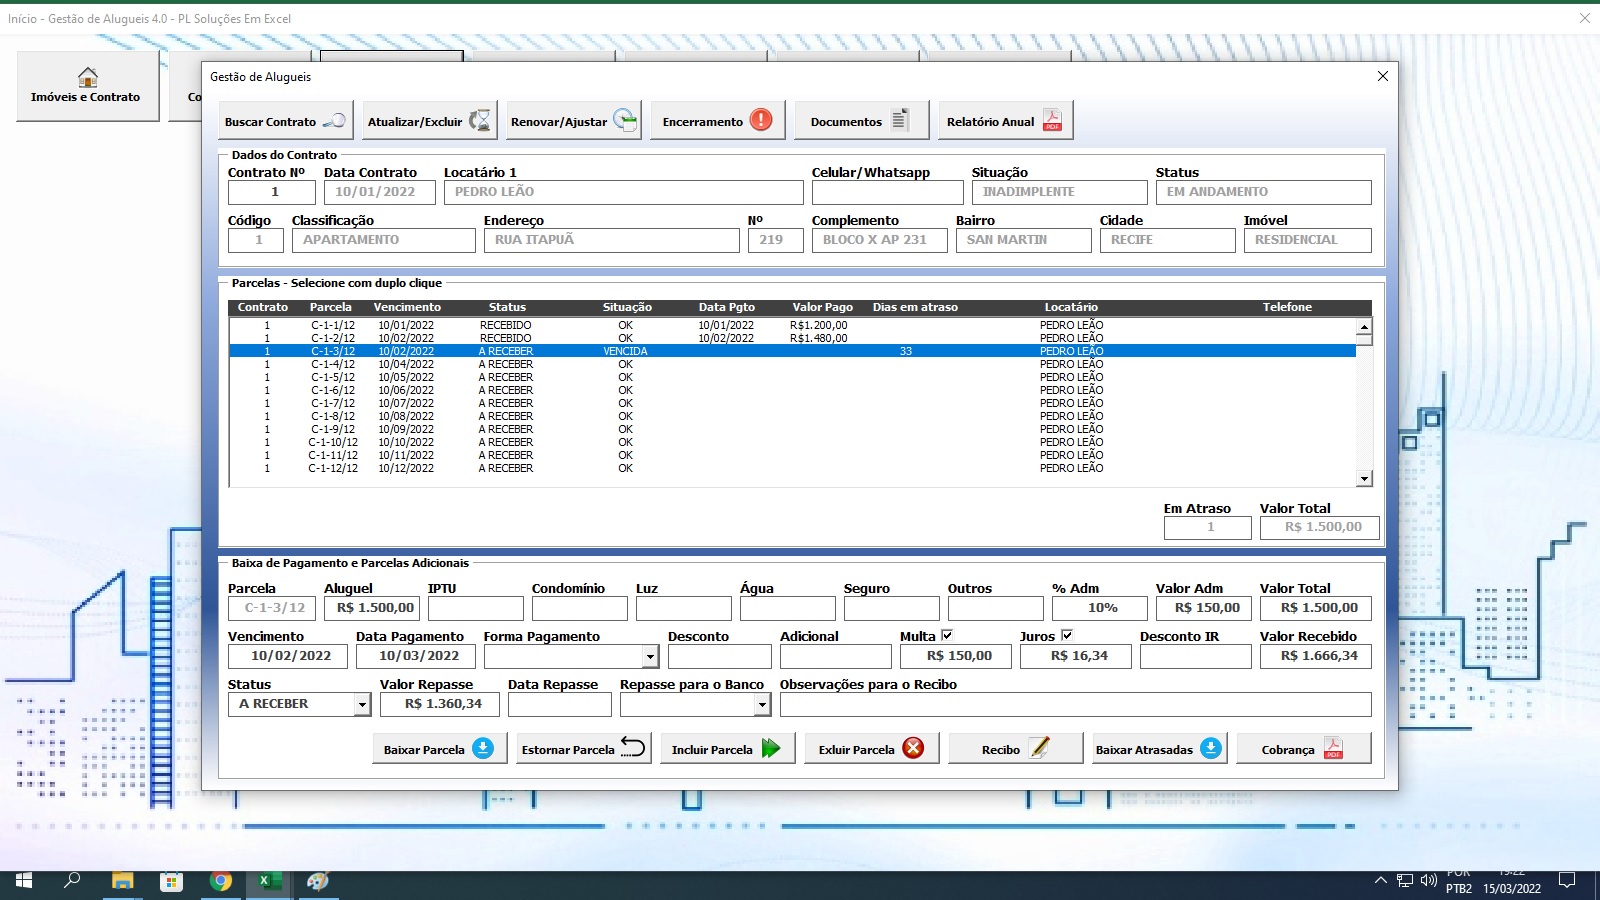
Task: Generate the Relatório Anual PDF
Action: click(x=1006, y=121)
